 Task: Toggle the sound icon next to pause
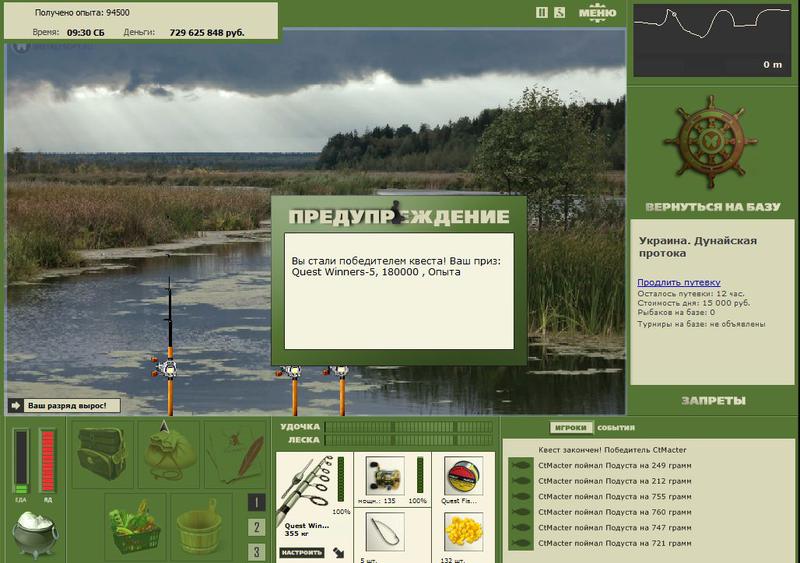(x=560, y=12)
